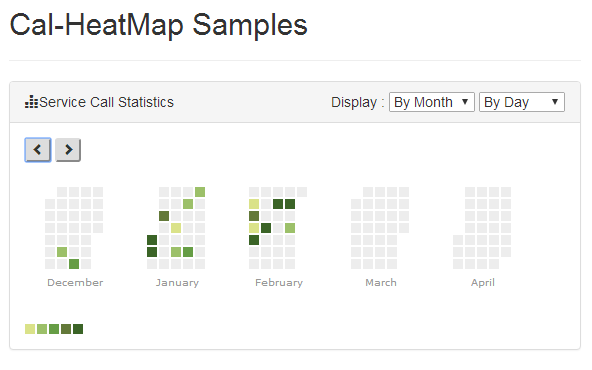Select the February month label
Viewport: 592px width, 370px height.
tap(279, 282)
